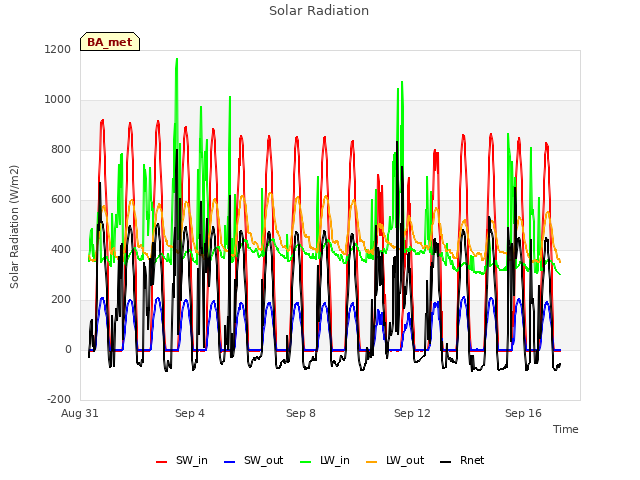Click the Solar Radiation chart title
The width and height of the screenshot is (640, 480).
319,11
